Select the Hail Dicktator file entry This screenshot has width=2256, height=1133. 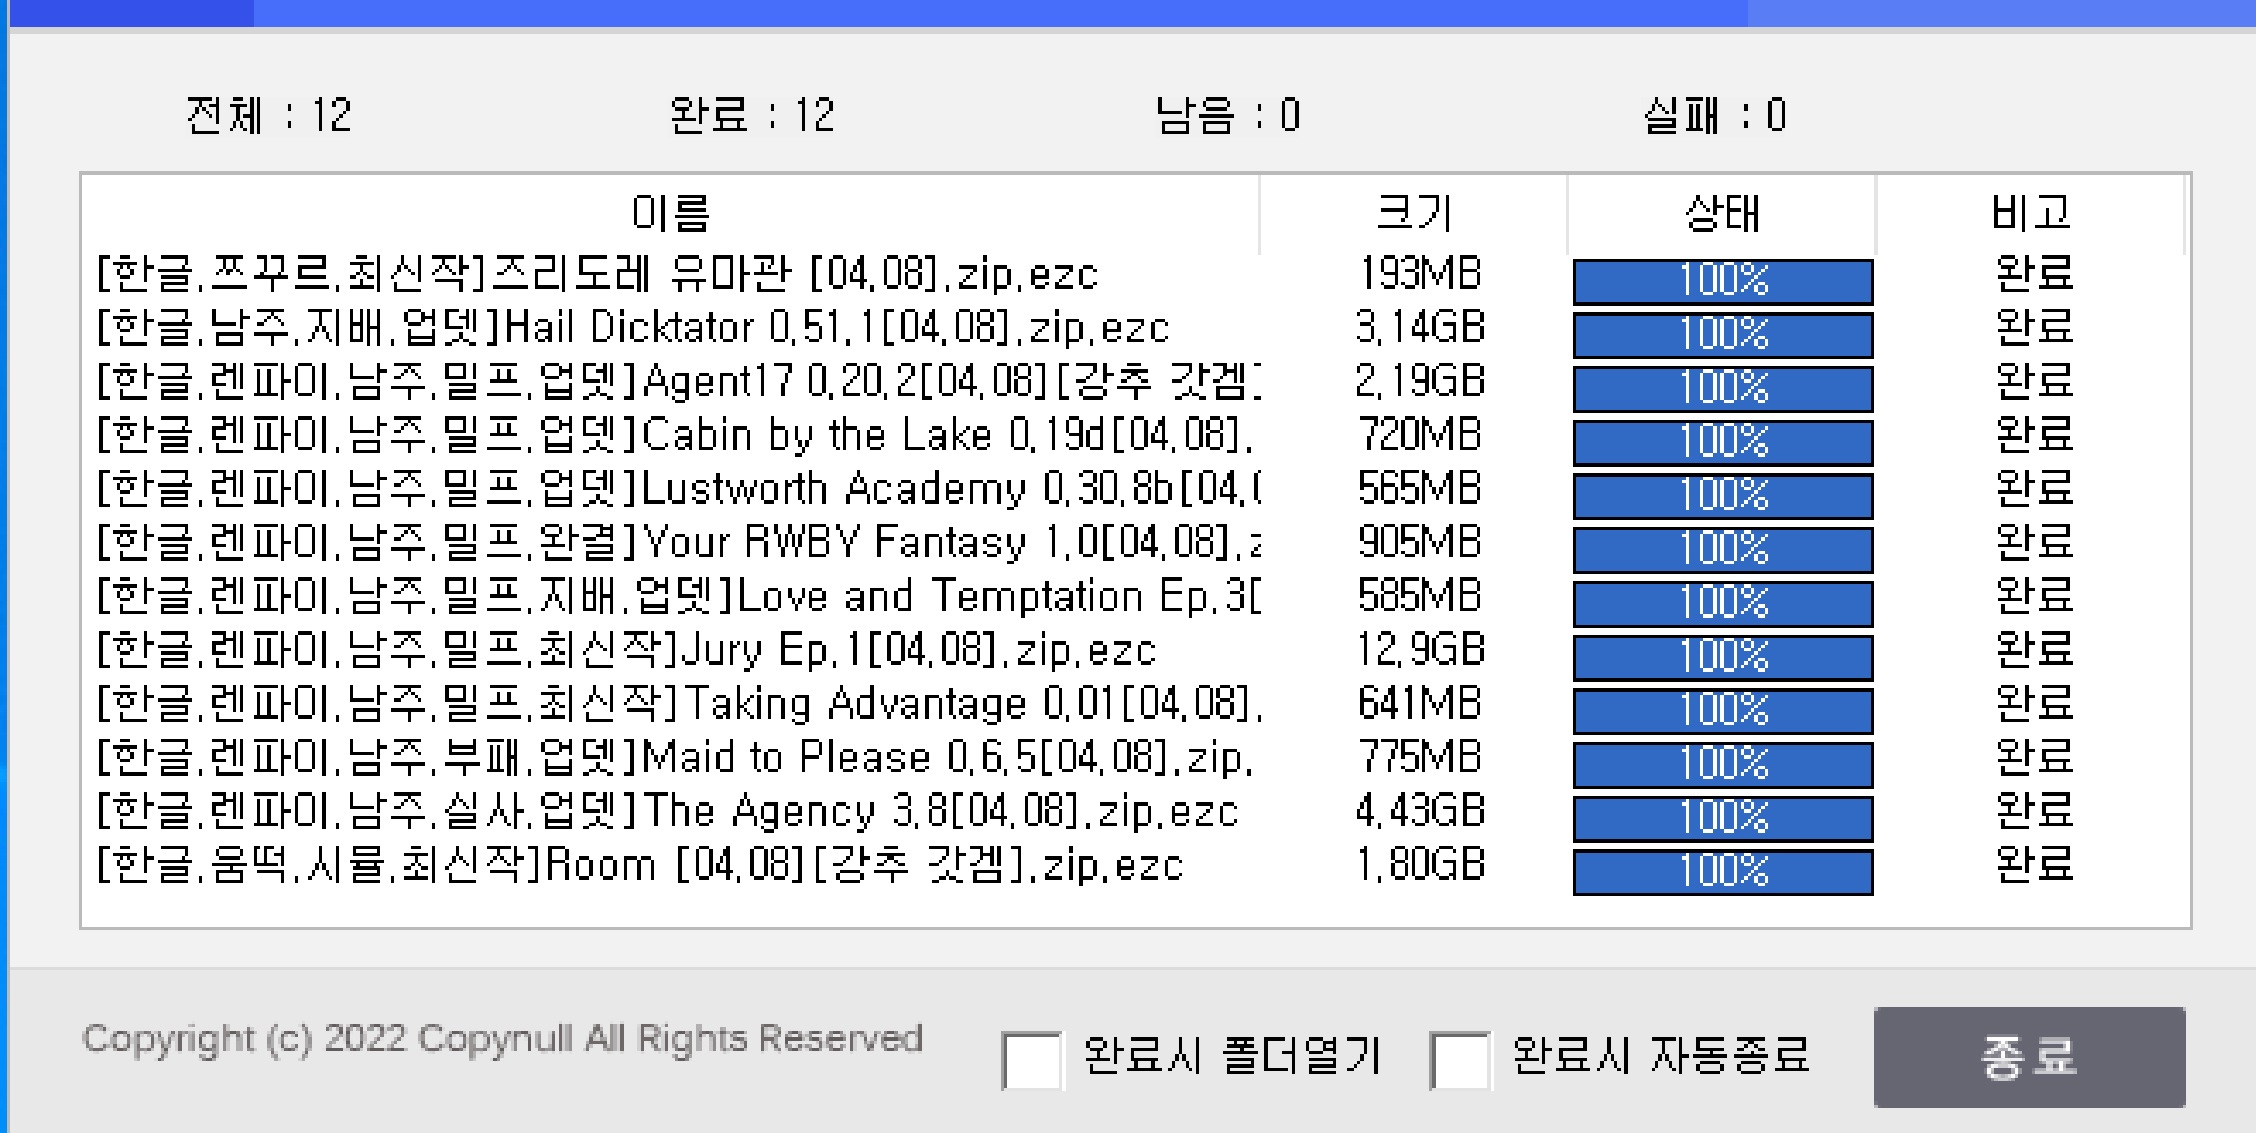click(632, 328)
